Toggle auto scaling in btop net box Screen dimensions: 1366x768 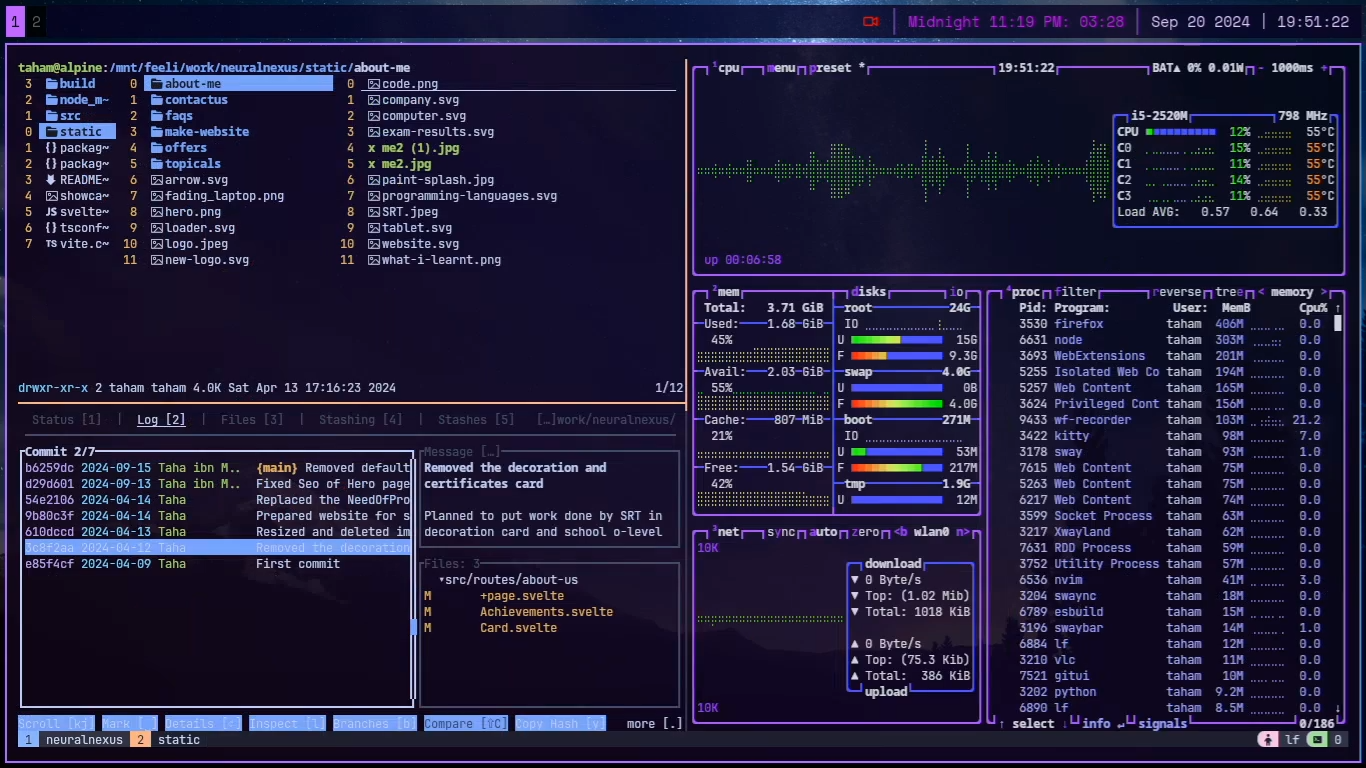pos(823,532)
